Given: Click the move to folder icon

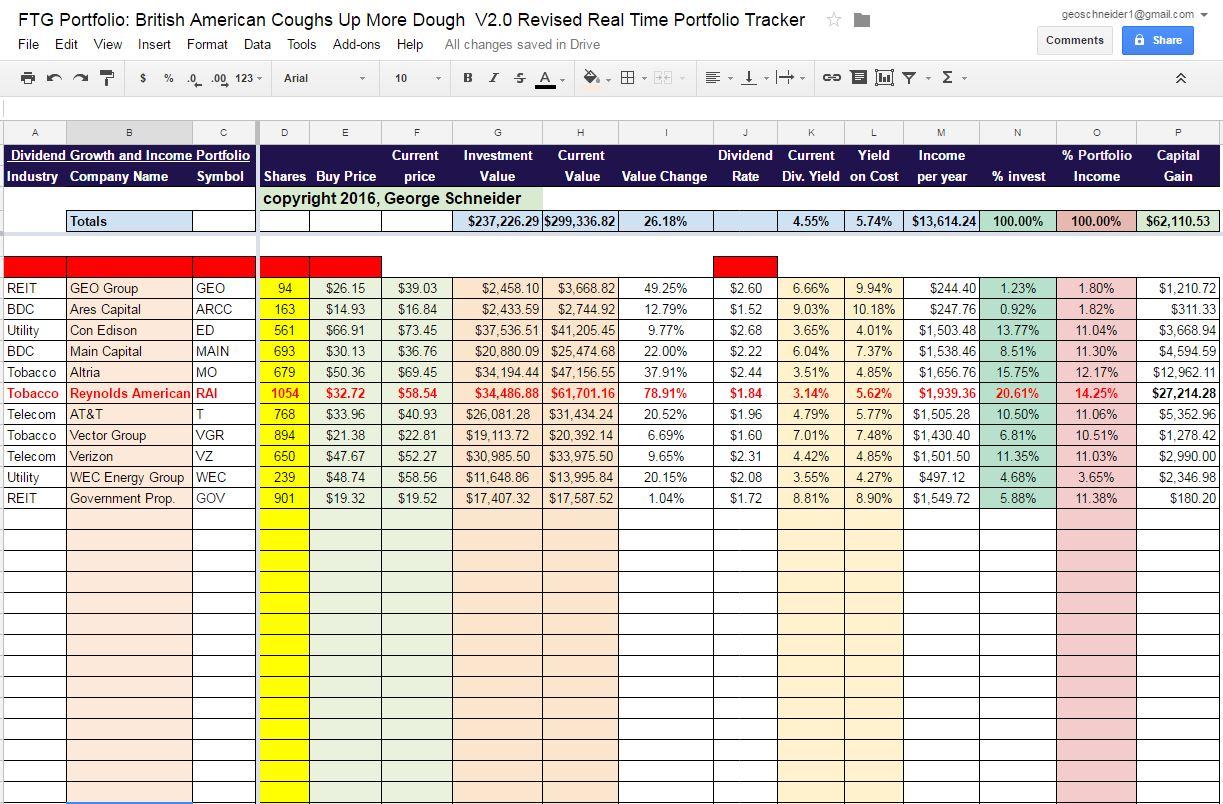Looking at the screenshot, I should pos(862,20).
